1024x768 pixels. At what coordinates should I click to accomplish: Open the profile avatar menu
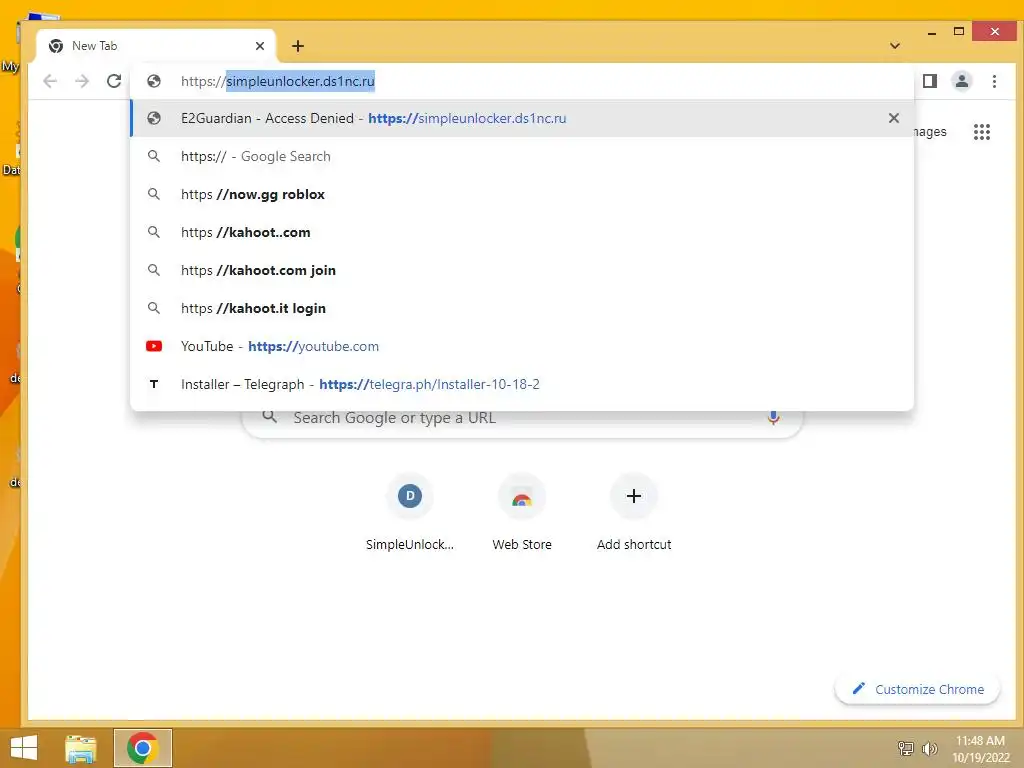pos(961,81)
